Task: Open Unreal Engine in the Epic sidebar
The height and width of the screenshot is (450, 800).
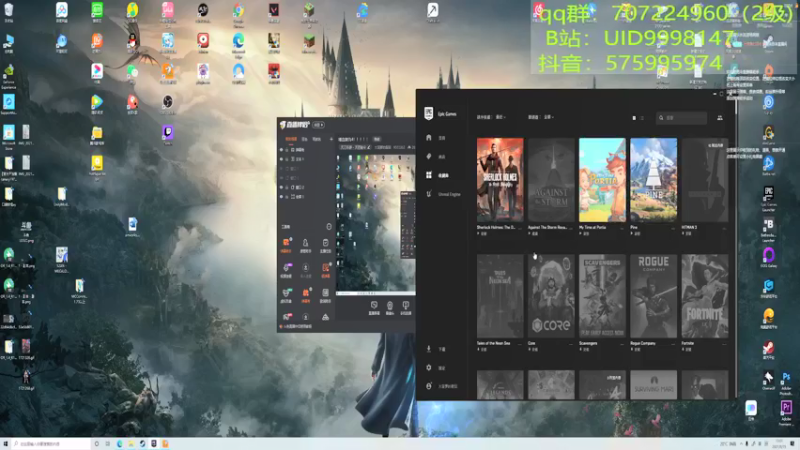Action: coord(443,194)
